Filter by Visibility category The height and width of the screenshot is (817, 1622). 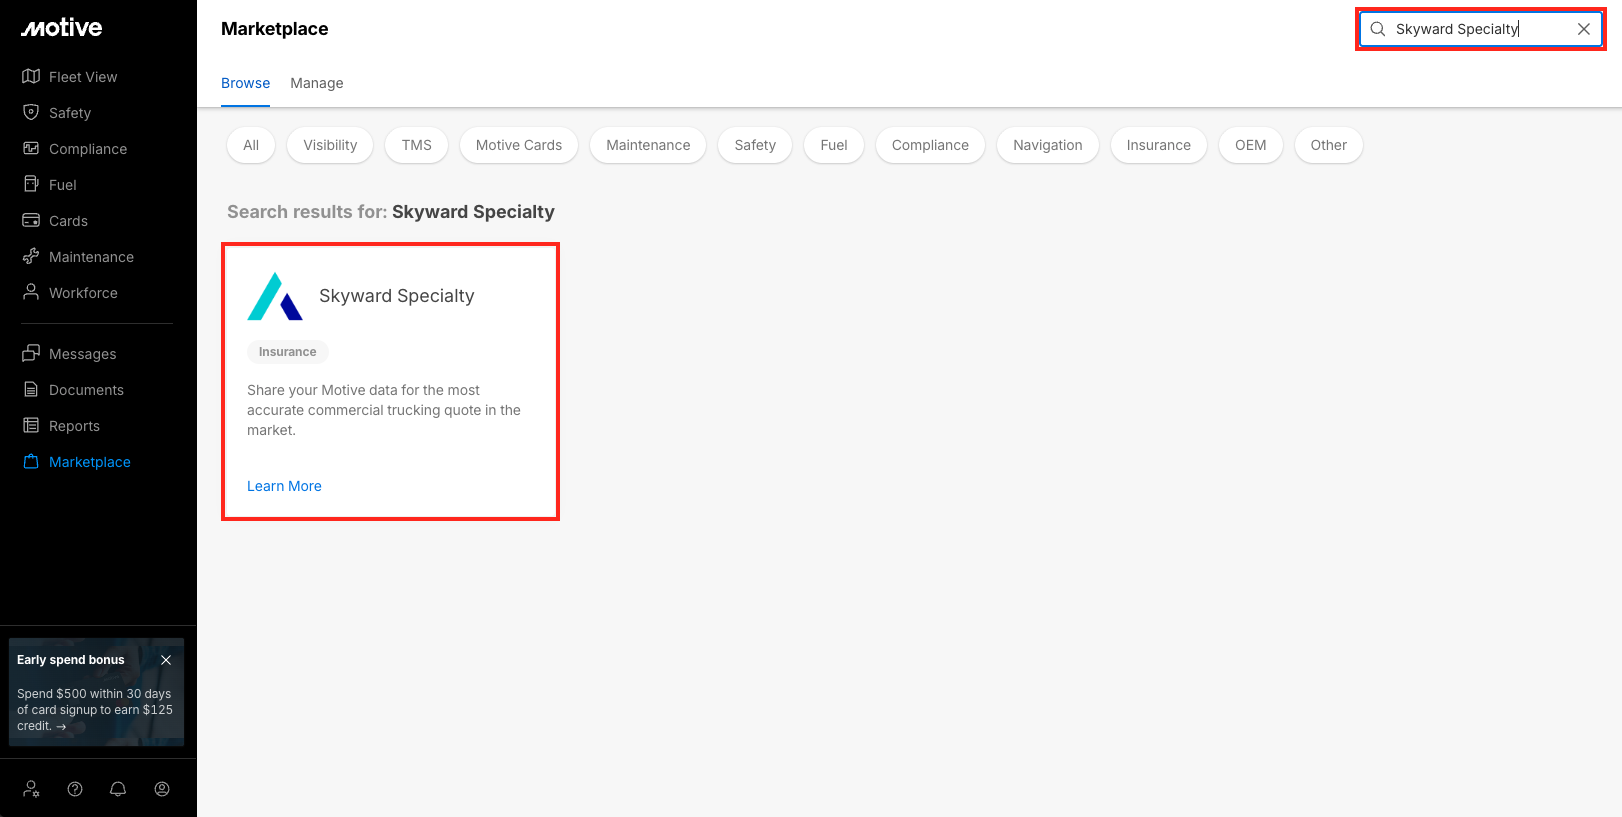click(330, 145)
